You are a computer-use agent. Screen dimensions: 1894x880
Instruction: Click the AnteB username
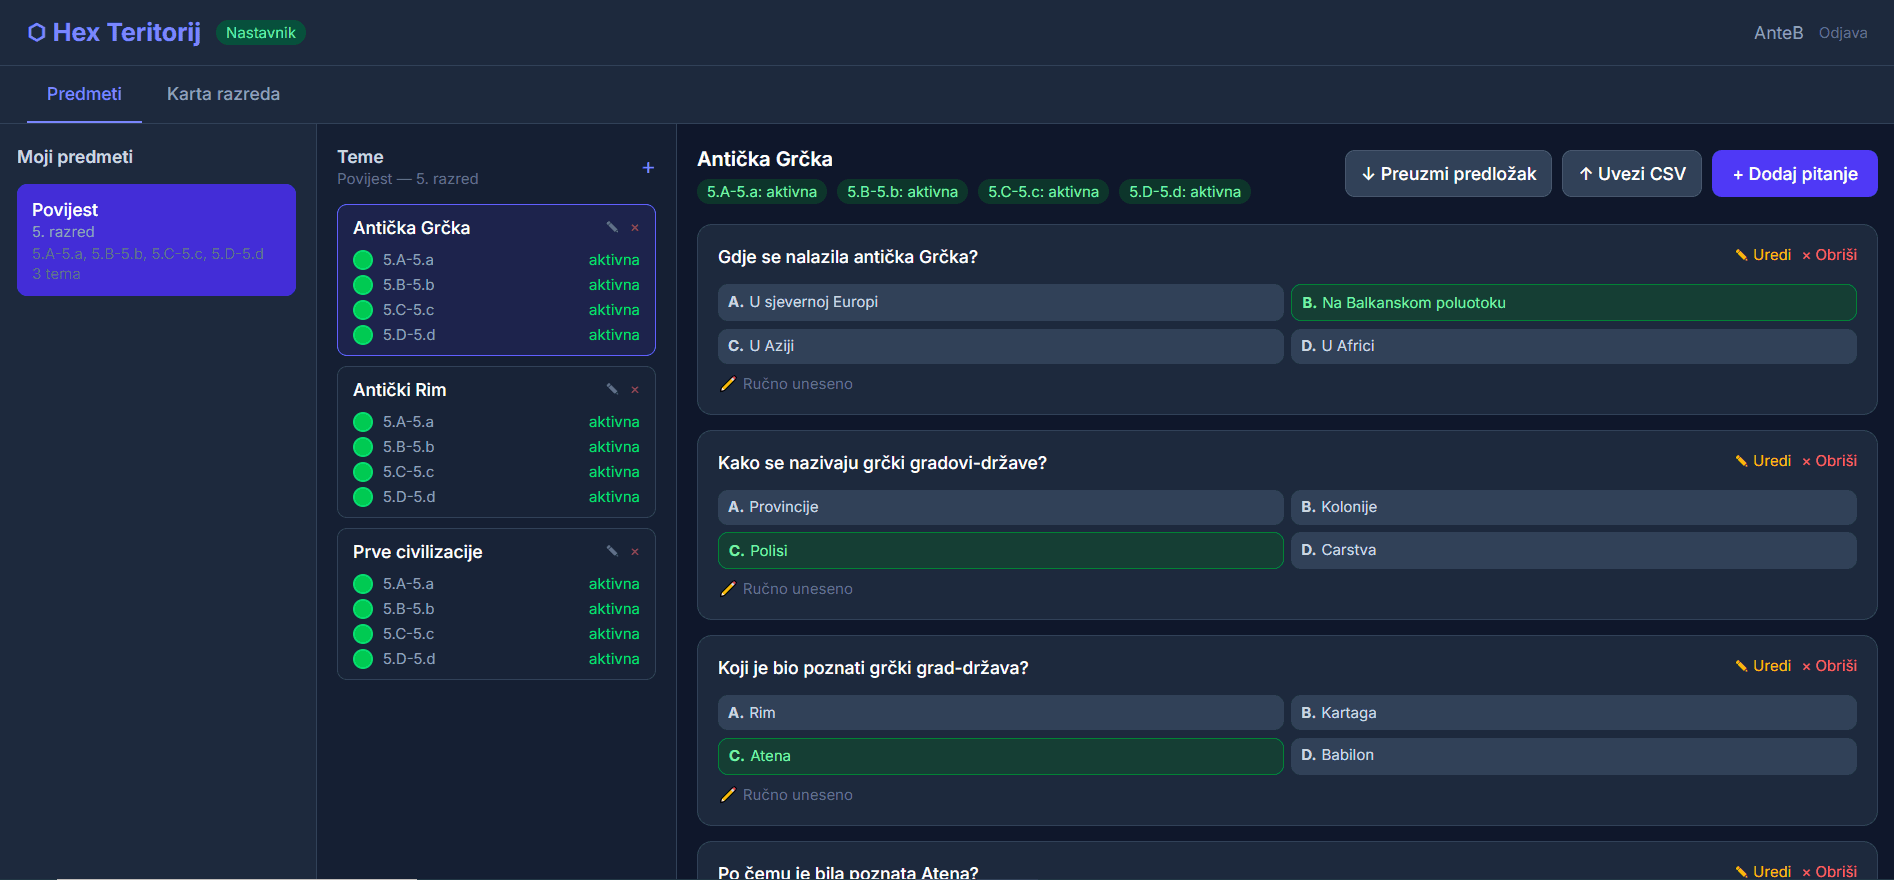[x=1778, y=33]
